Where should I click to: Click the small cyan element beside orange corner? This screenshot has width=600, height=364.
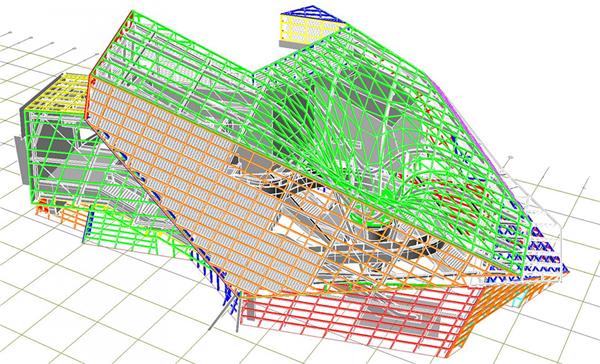(517, 301)
